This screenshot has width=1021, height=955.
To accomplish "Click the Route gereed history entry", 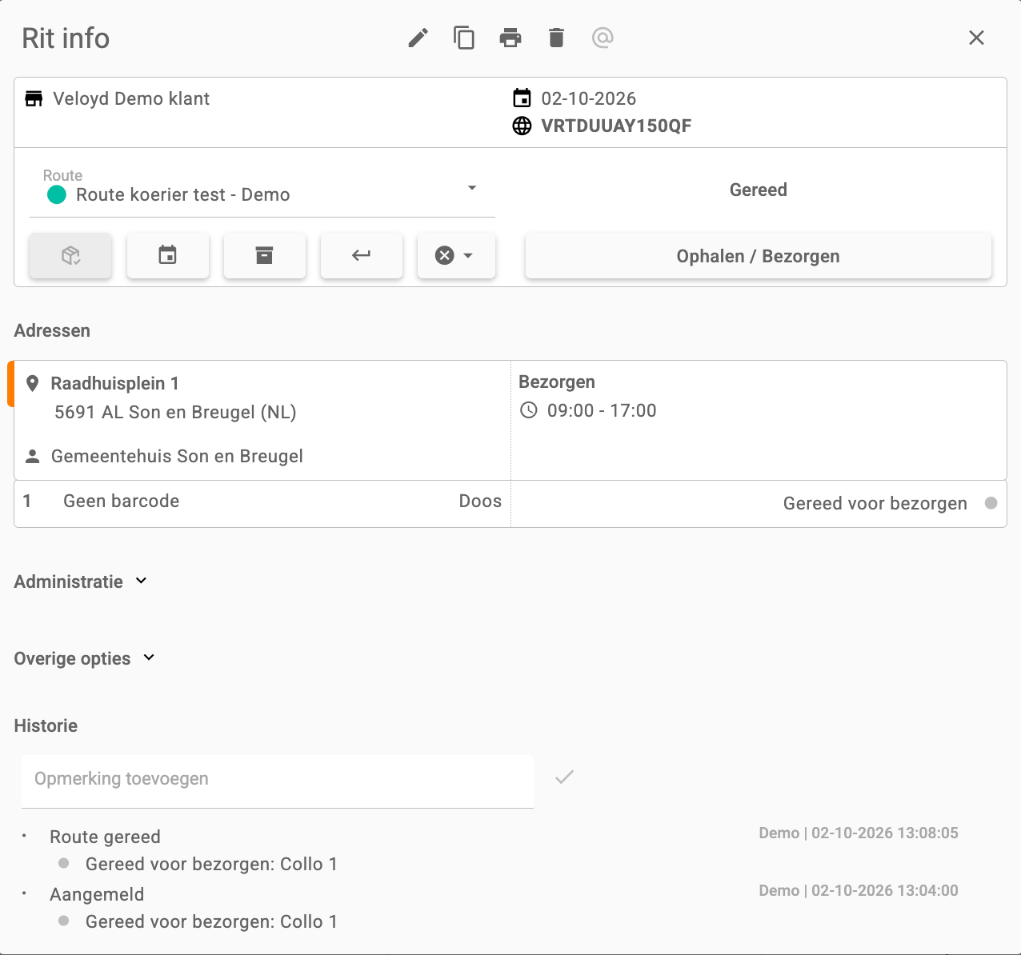I will pyautogui.click(x=105, y=837).
